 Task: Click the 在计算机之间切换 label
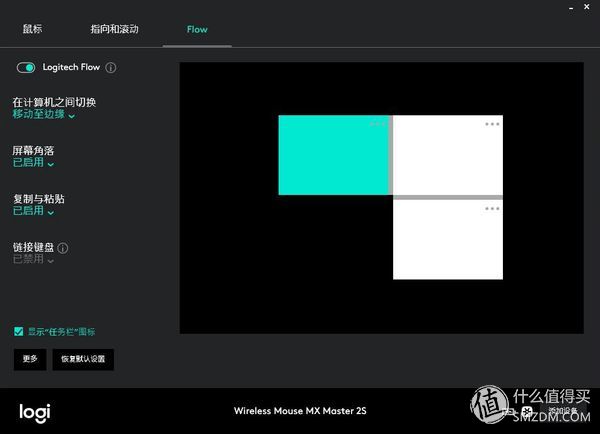(54, 102)
